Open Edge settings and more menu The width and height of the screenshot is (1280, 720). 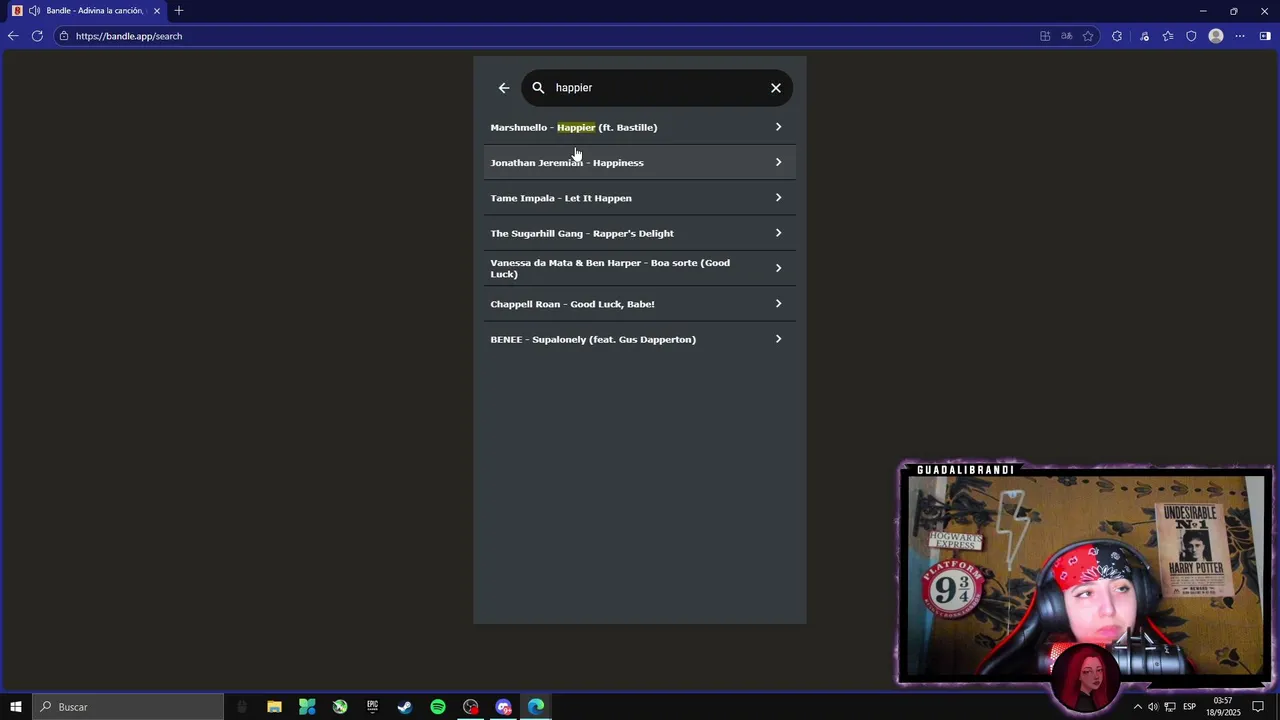[1240, 36]
